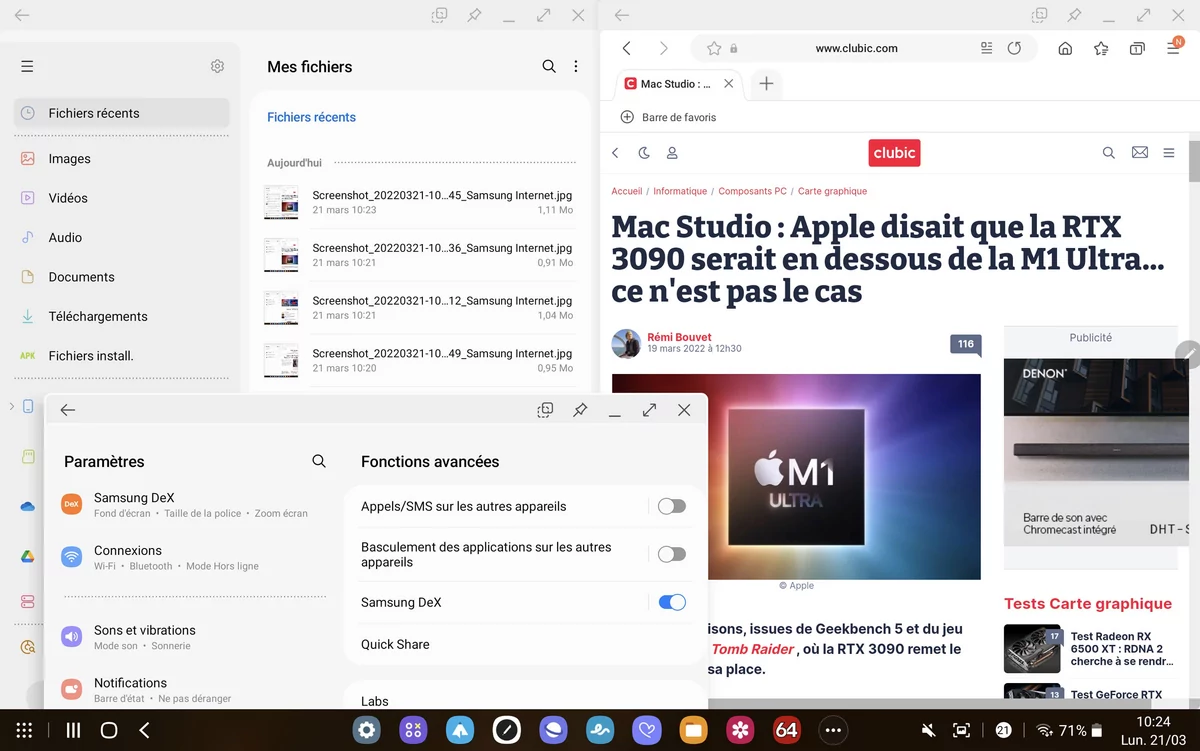This screenshot has height=751, width=1200.
Task: Pin the Paramètres window on top
Action: [x=580, y=410]
